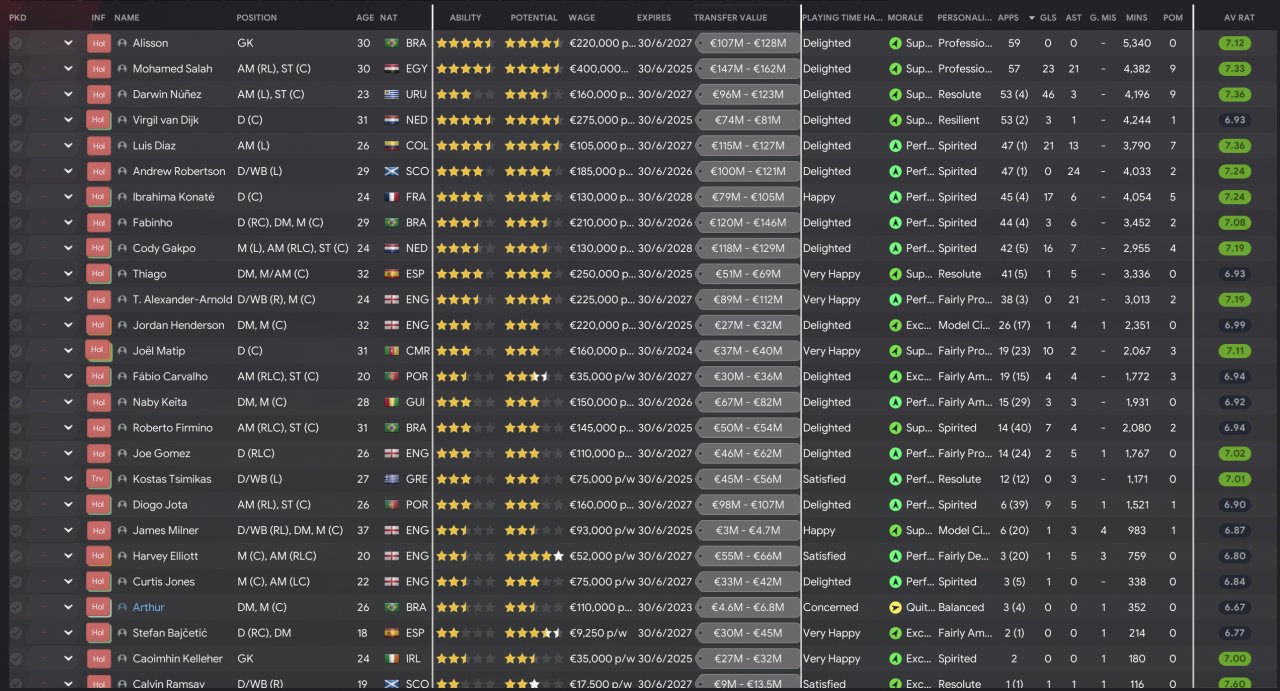
Task: Click the Spain flag in Thiago's row
Action: click(391, 274)
